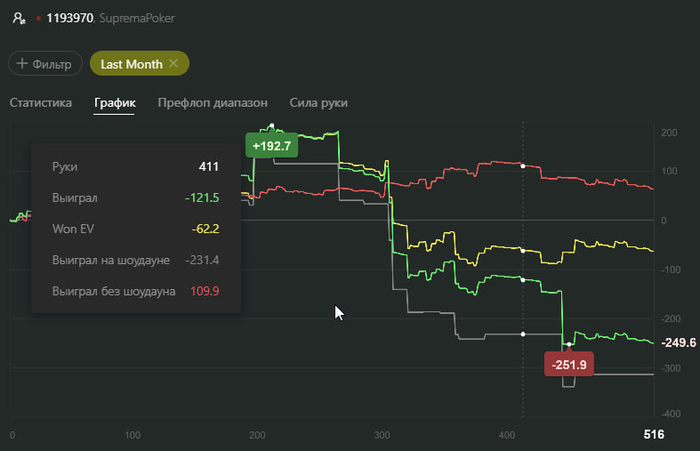Viewport: 700px width, 451px height.
Task: Switch to the График tab
Action: [x=115, y=102]
